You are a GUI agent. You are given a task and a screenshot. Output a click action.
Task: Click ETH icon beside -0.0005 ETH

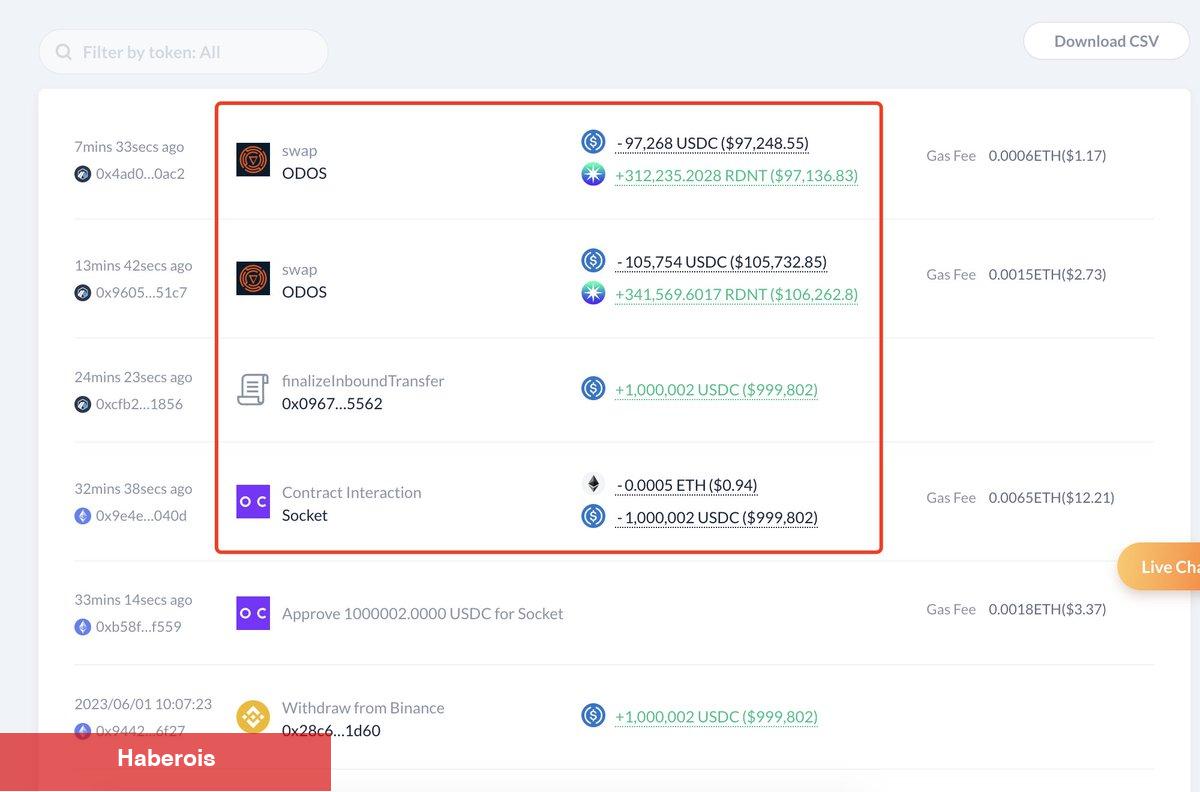[593, 485]
